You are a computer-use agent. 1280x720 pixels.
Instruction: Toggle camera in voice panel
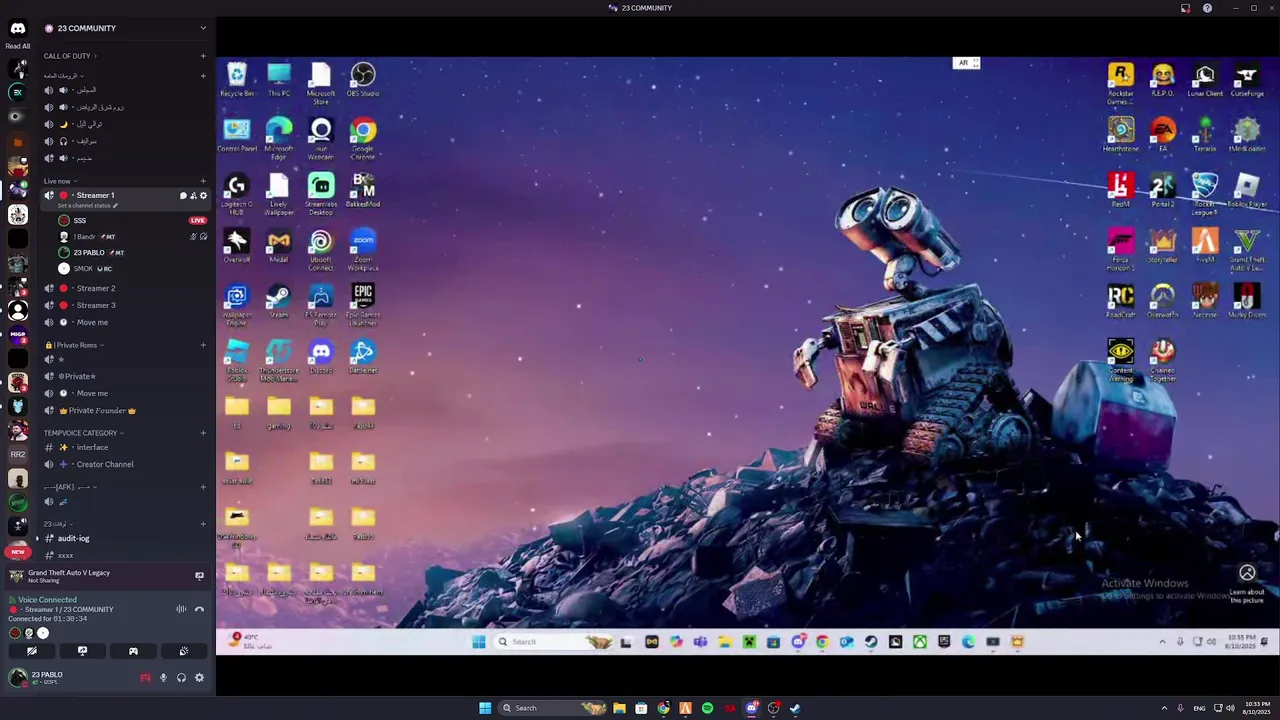[x=32, y=651]
